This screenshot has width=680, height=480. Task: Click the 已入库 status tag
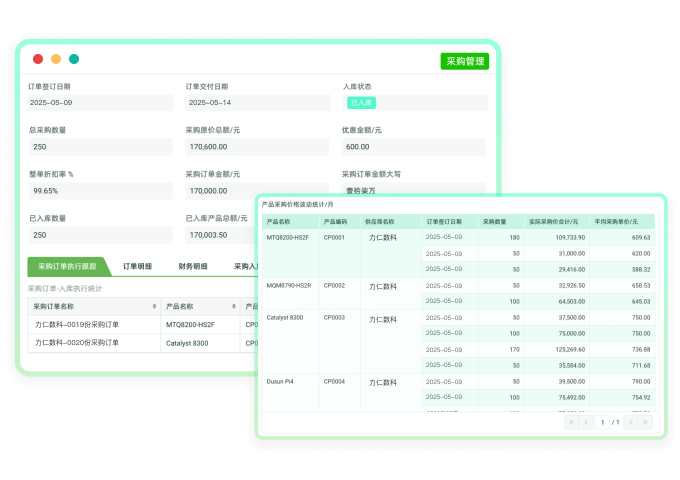(x=360, y=102)
